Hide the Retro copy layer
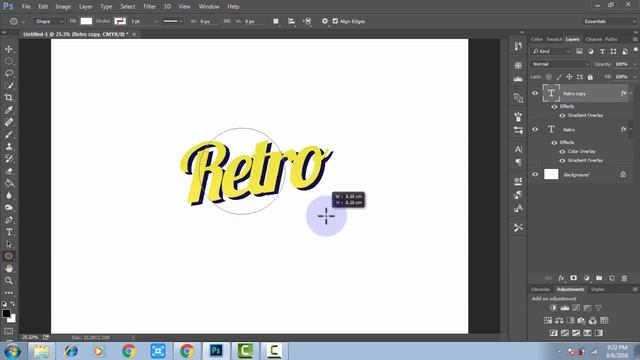 point(535,93)
